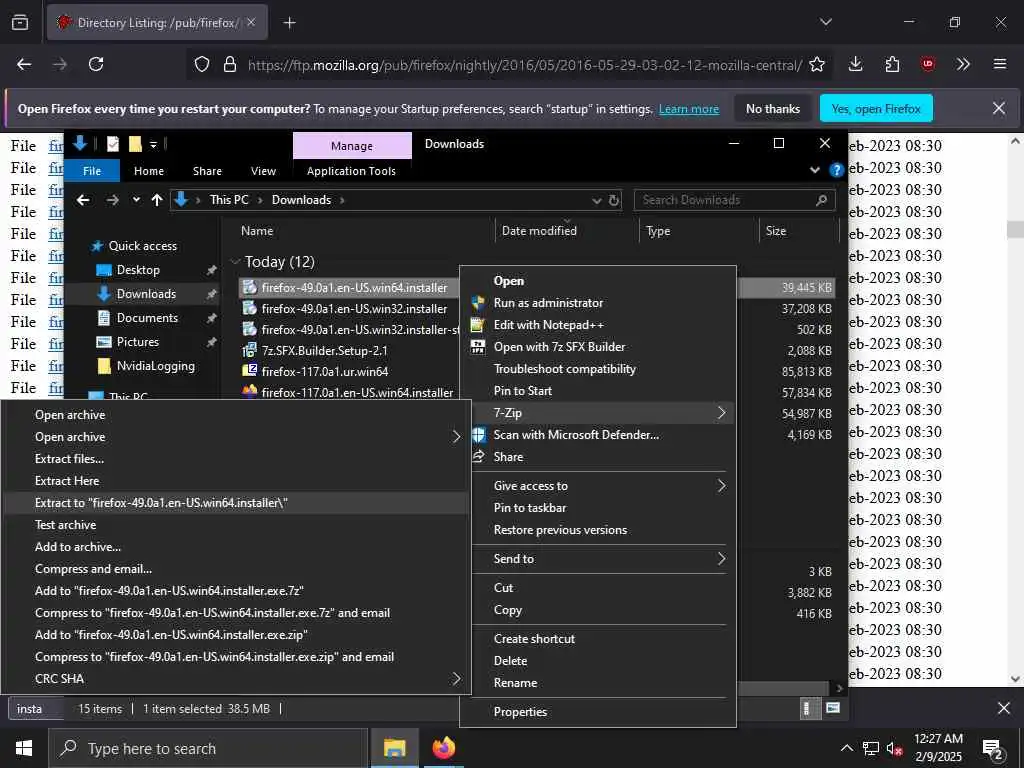Collapse the Today (12) file group
1024x768 pixels.
[236, 262]
